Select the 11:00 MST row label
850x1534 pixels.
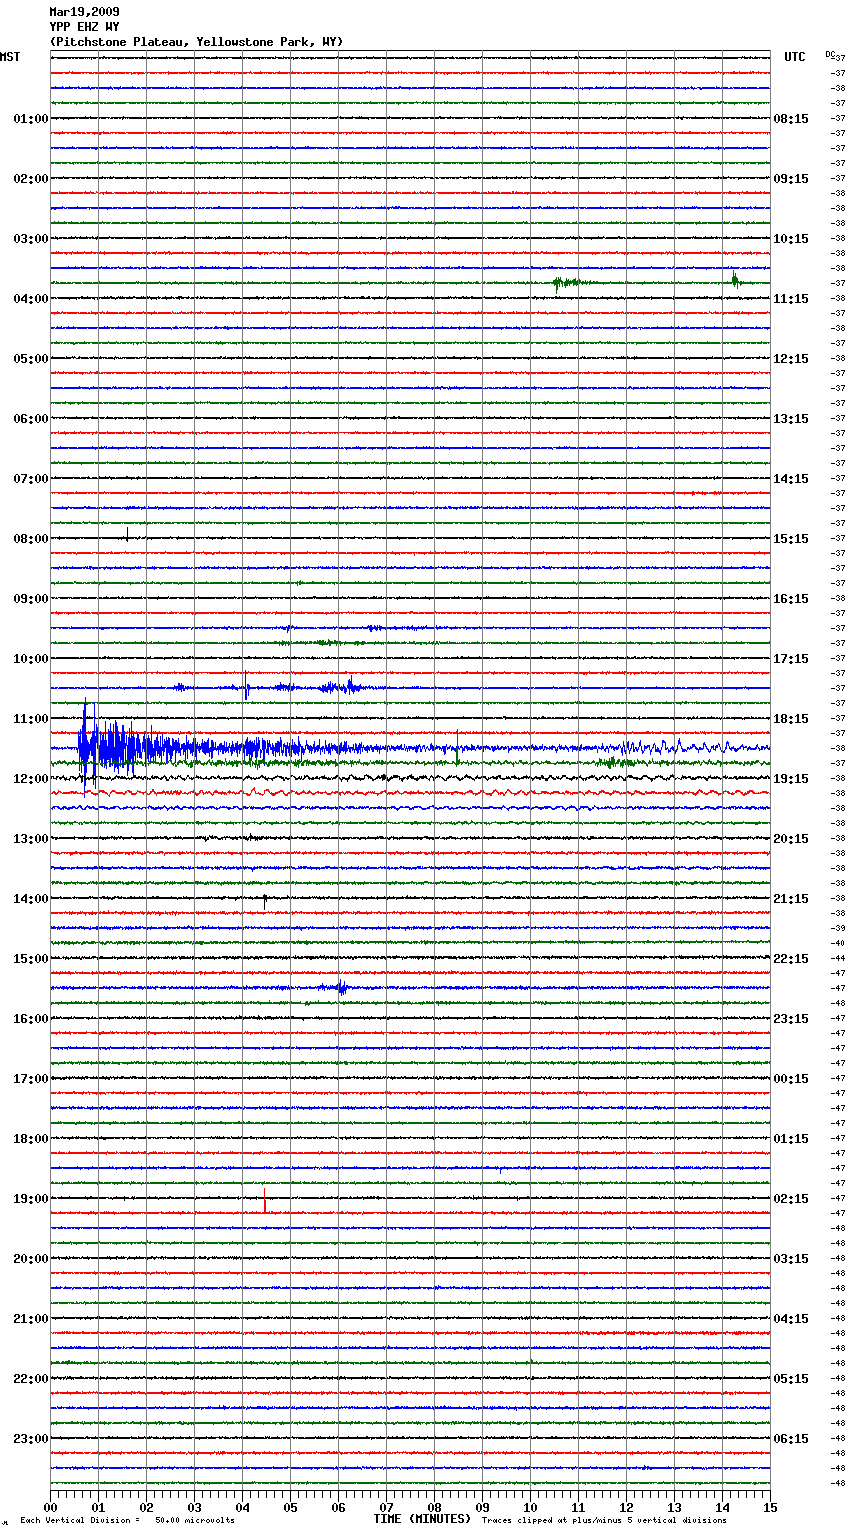click(x=30, y=719)
